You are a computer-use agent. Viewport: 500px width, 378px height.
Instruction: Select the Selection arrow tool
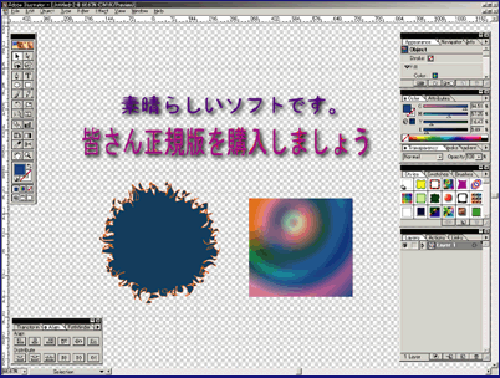point(17,56)
